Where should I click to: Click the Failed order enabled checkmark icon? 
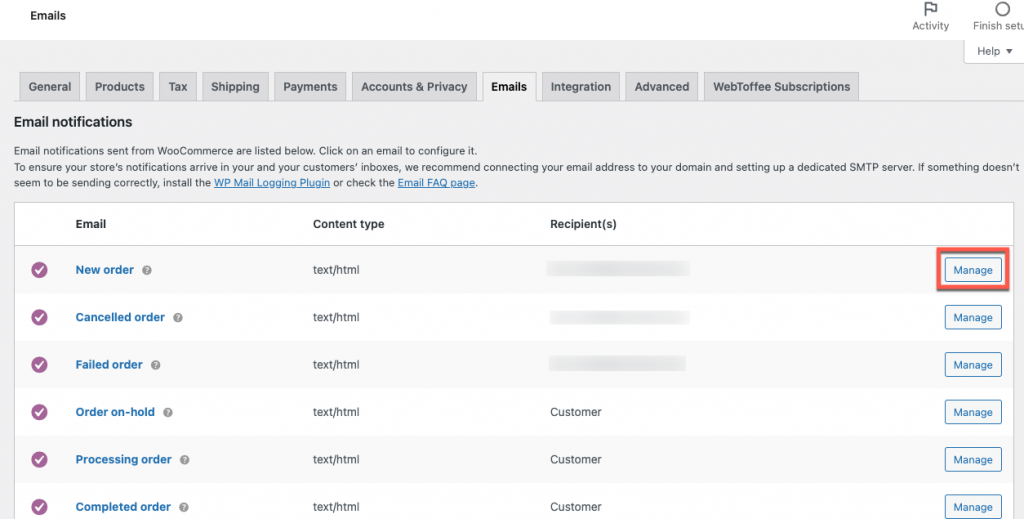click(39, 364)
